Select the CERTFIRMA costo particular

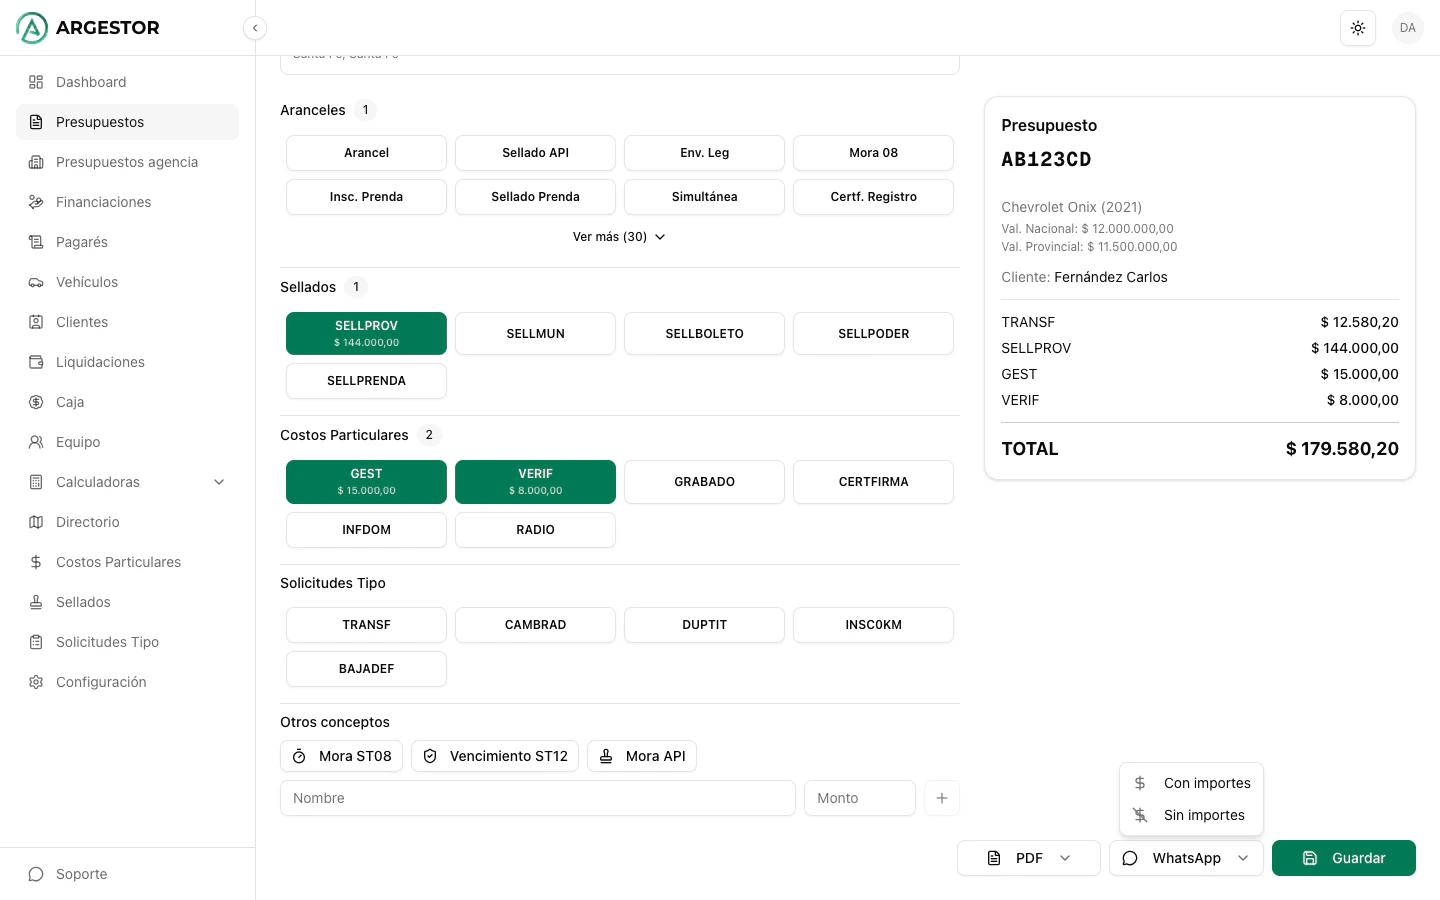click(x=873, y=481)
